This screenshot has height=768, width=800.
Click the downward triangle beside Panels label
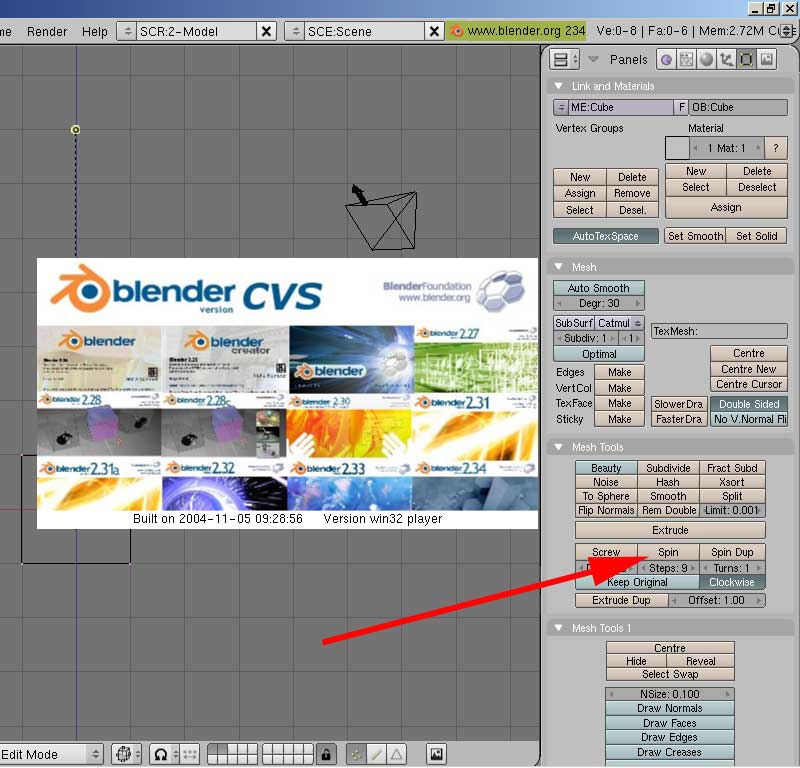[593, 60]
